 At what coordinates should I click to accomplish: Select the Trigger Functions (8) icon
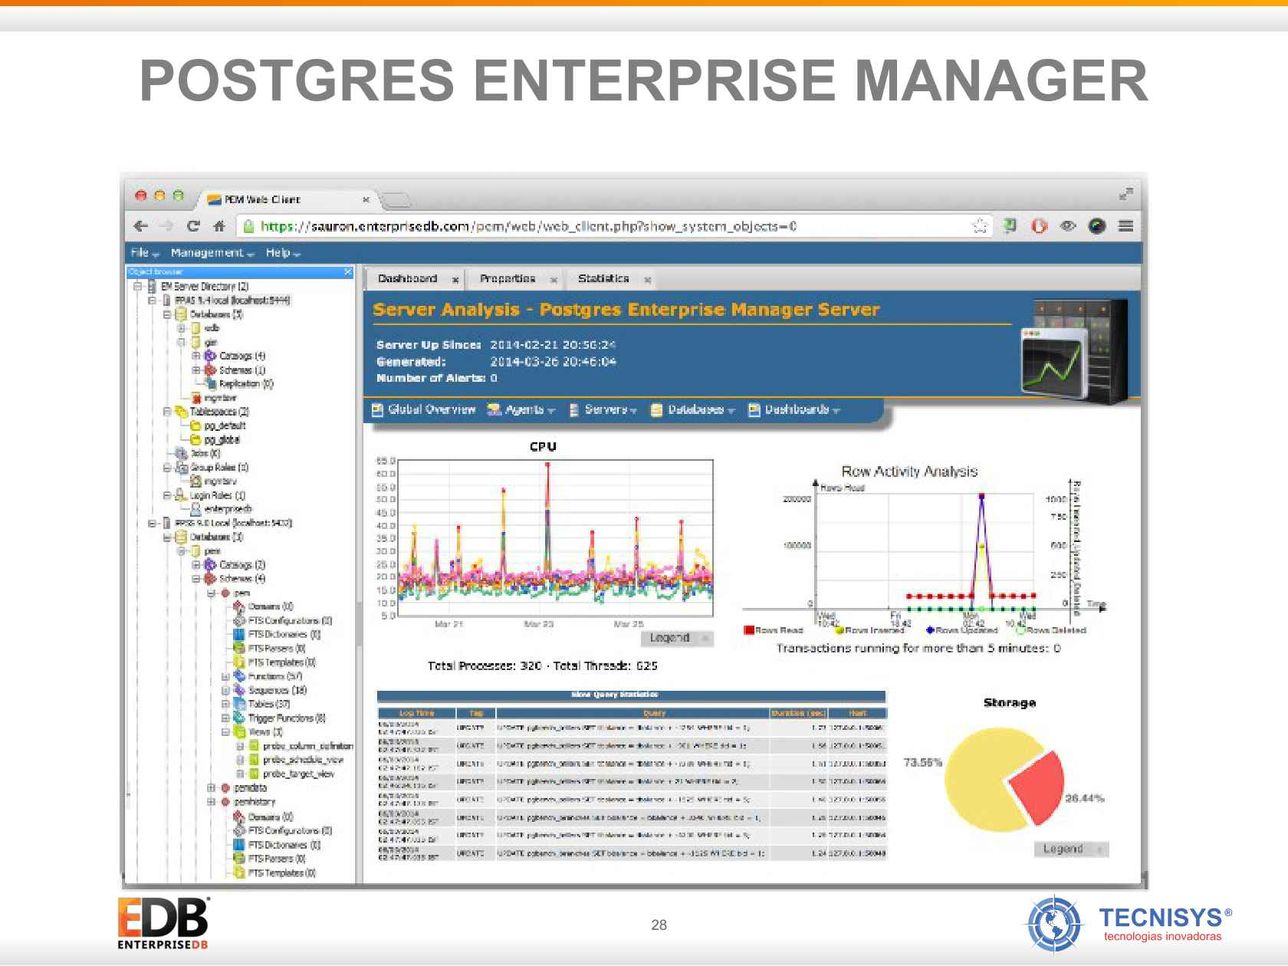tap(239, 718)
